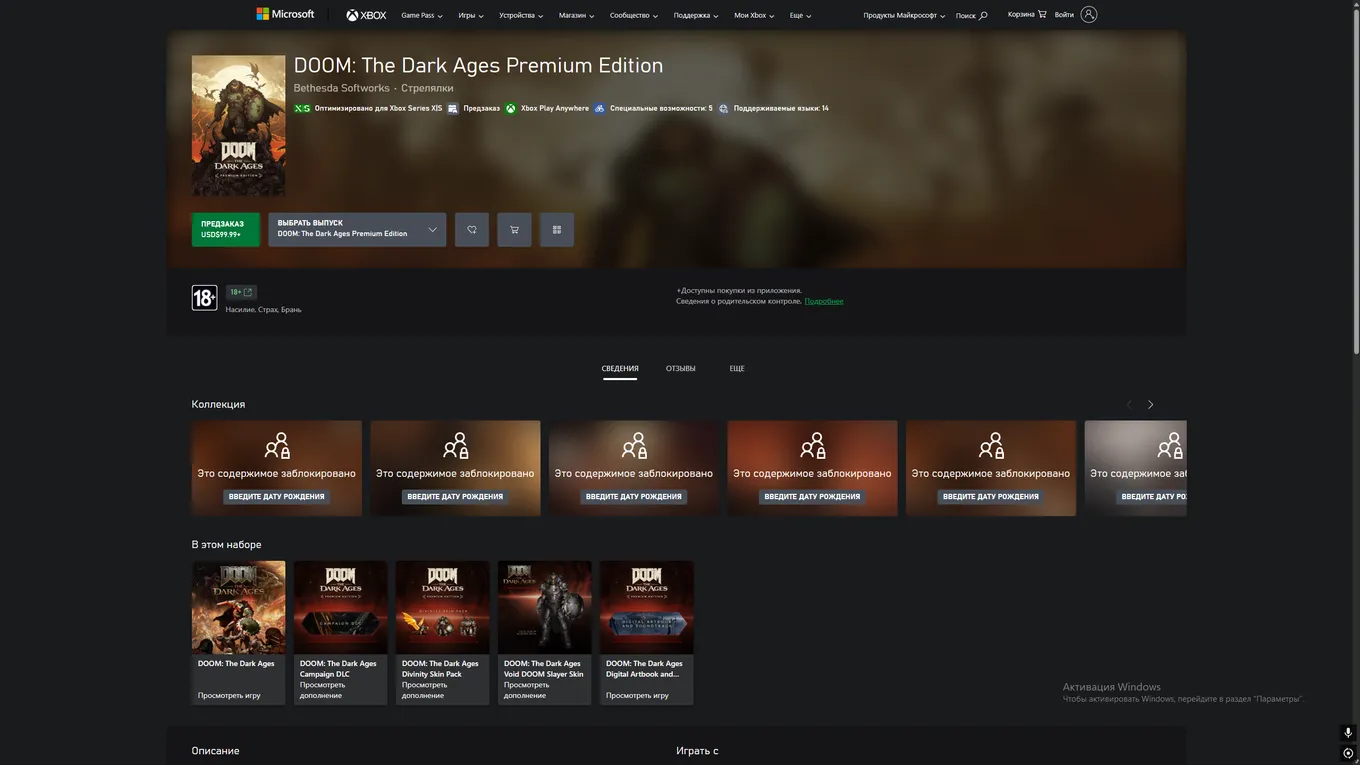Click the round target icon below the microphone
1360x765 pixels.
point(1348,753)
